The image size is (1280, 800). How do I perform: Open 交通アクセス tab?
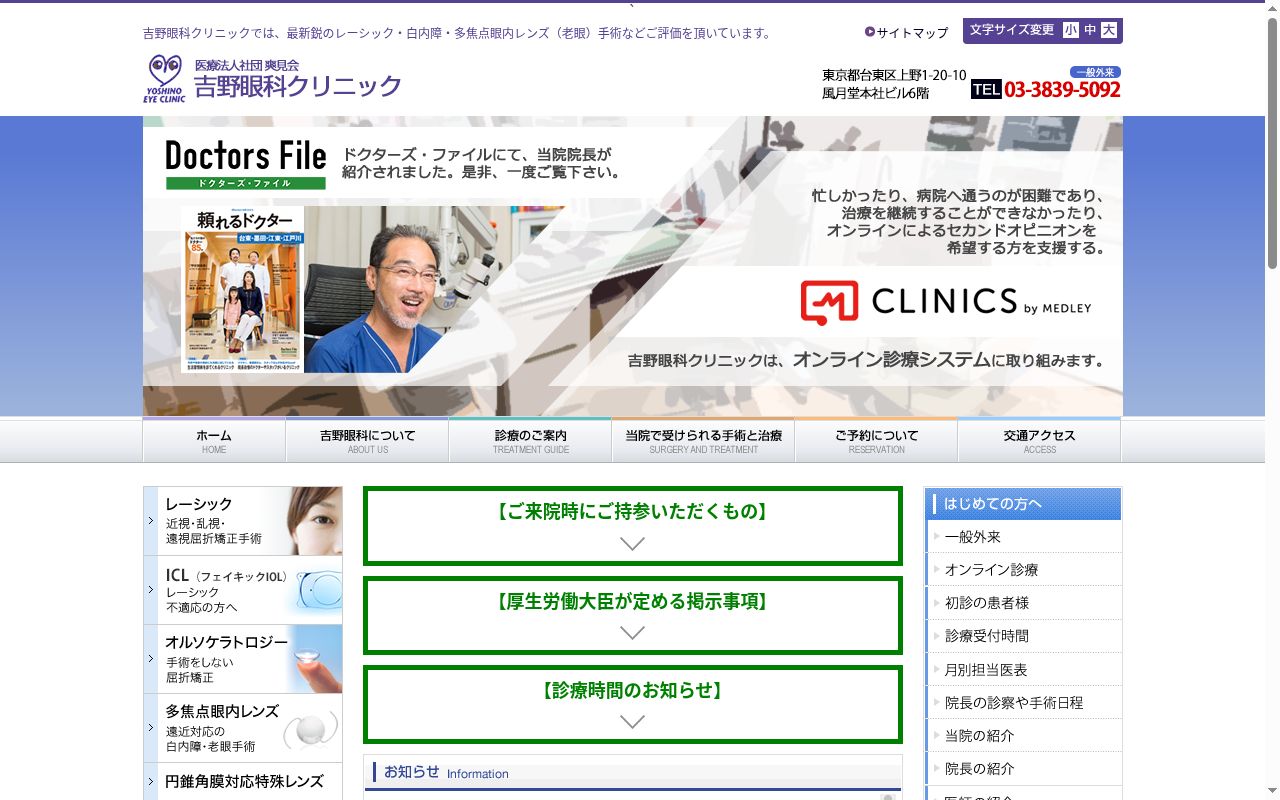click(x=1039, y=440)
